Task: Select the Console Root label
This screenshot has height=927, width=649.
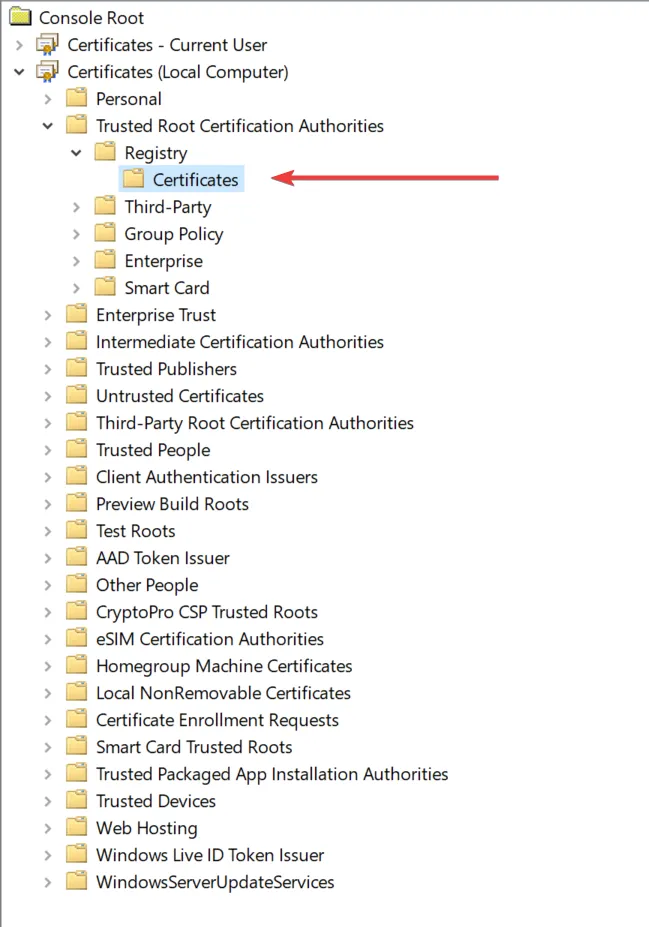Action: (x=91, y=18)
